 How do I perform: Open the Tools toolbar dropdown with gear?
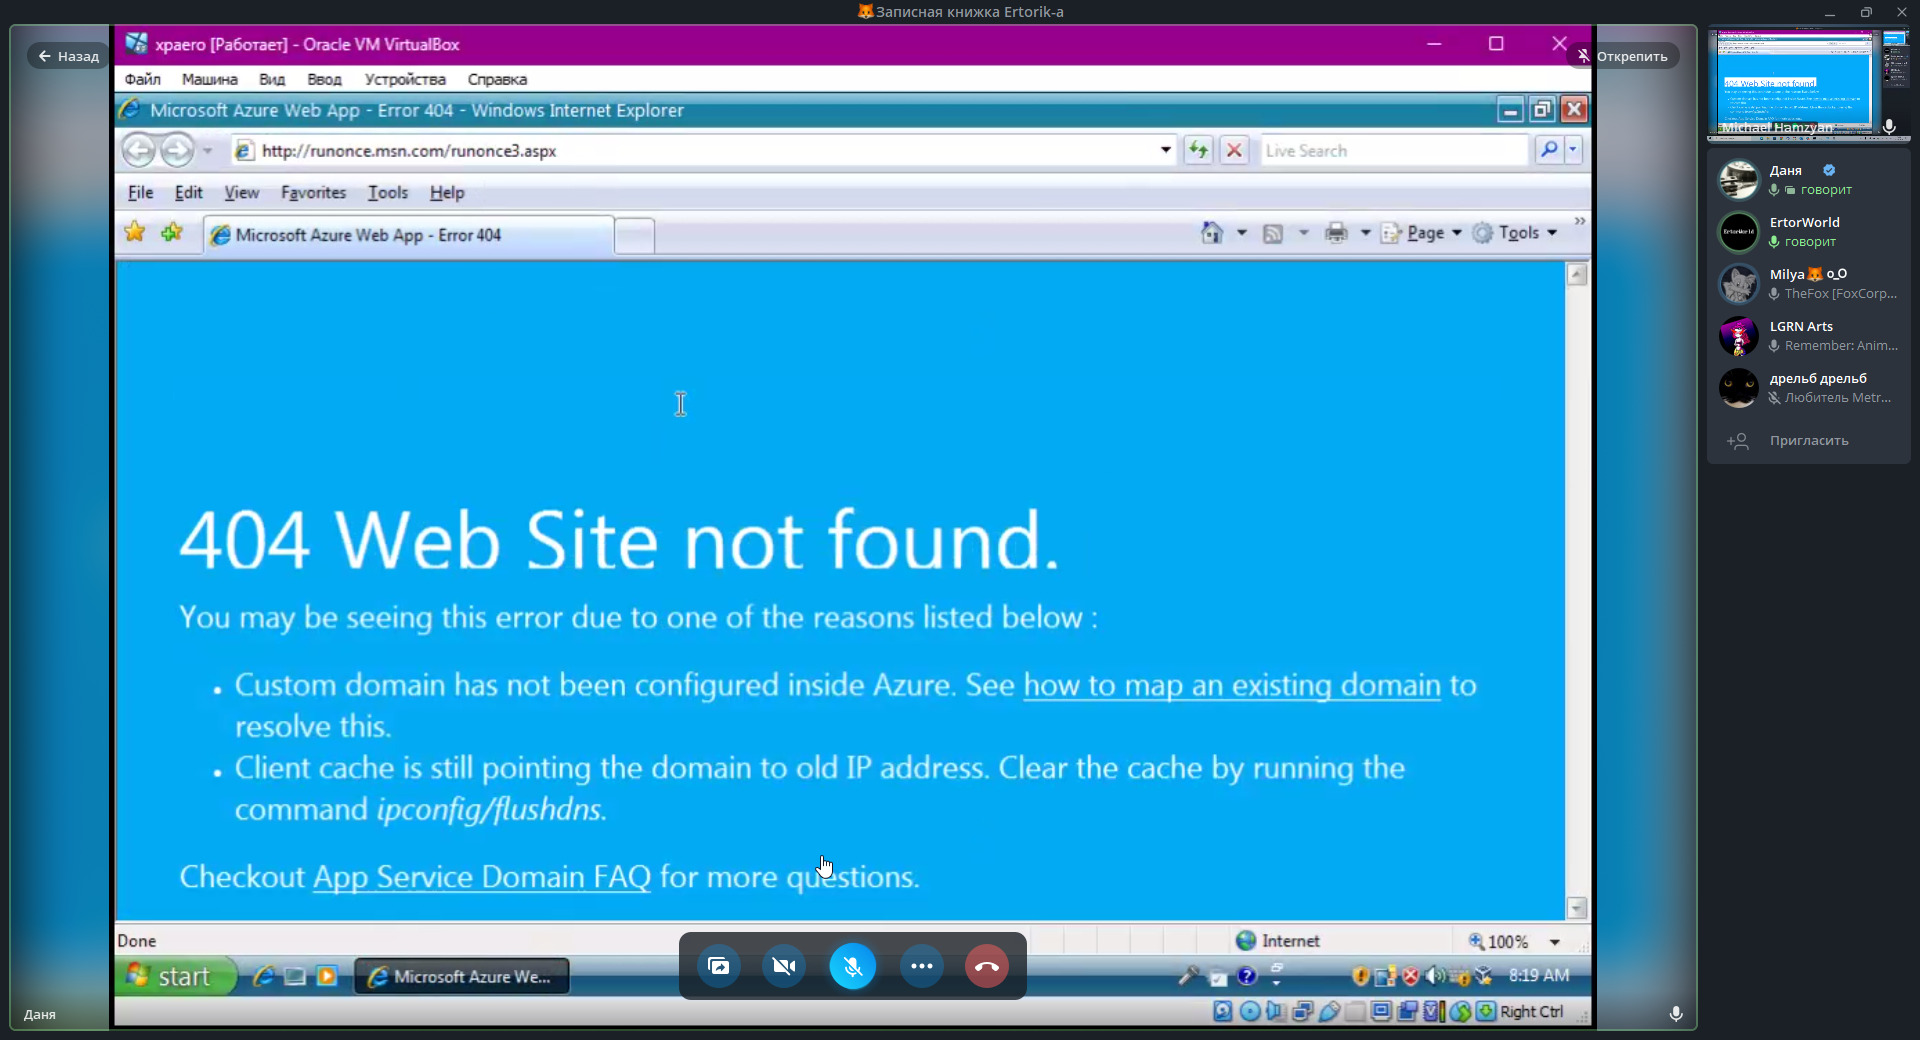click(1515, 233)
